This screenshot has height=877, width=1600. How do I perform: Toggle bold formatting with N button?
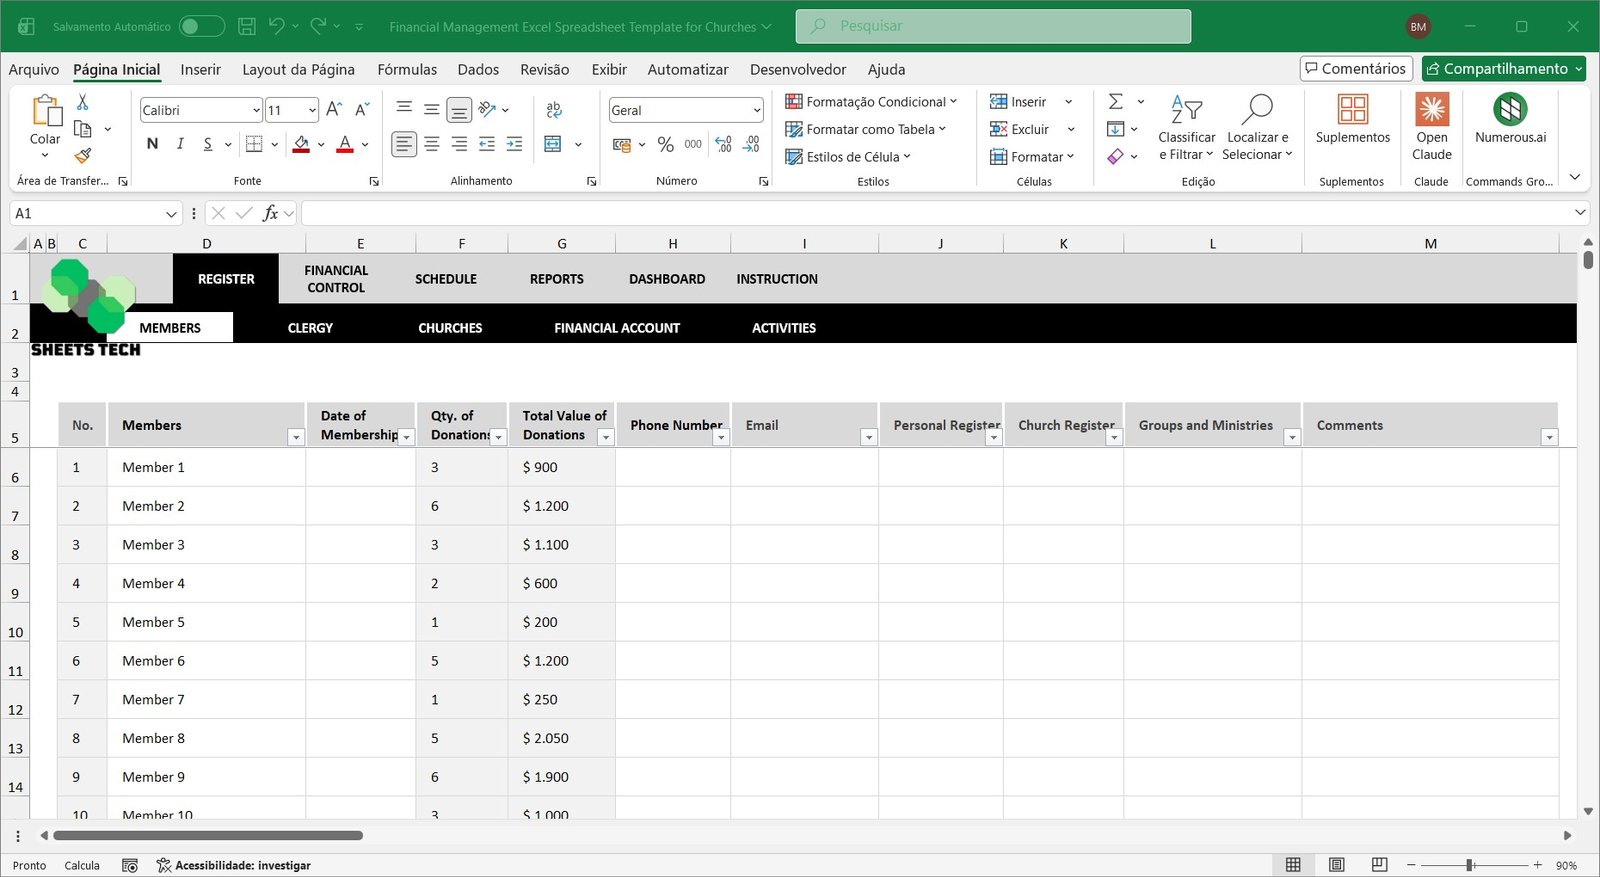tap(152, 144)
